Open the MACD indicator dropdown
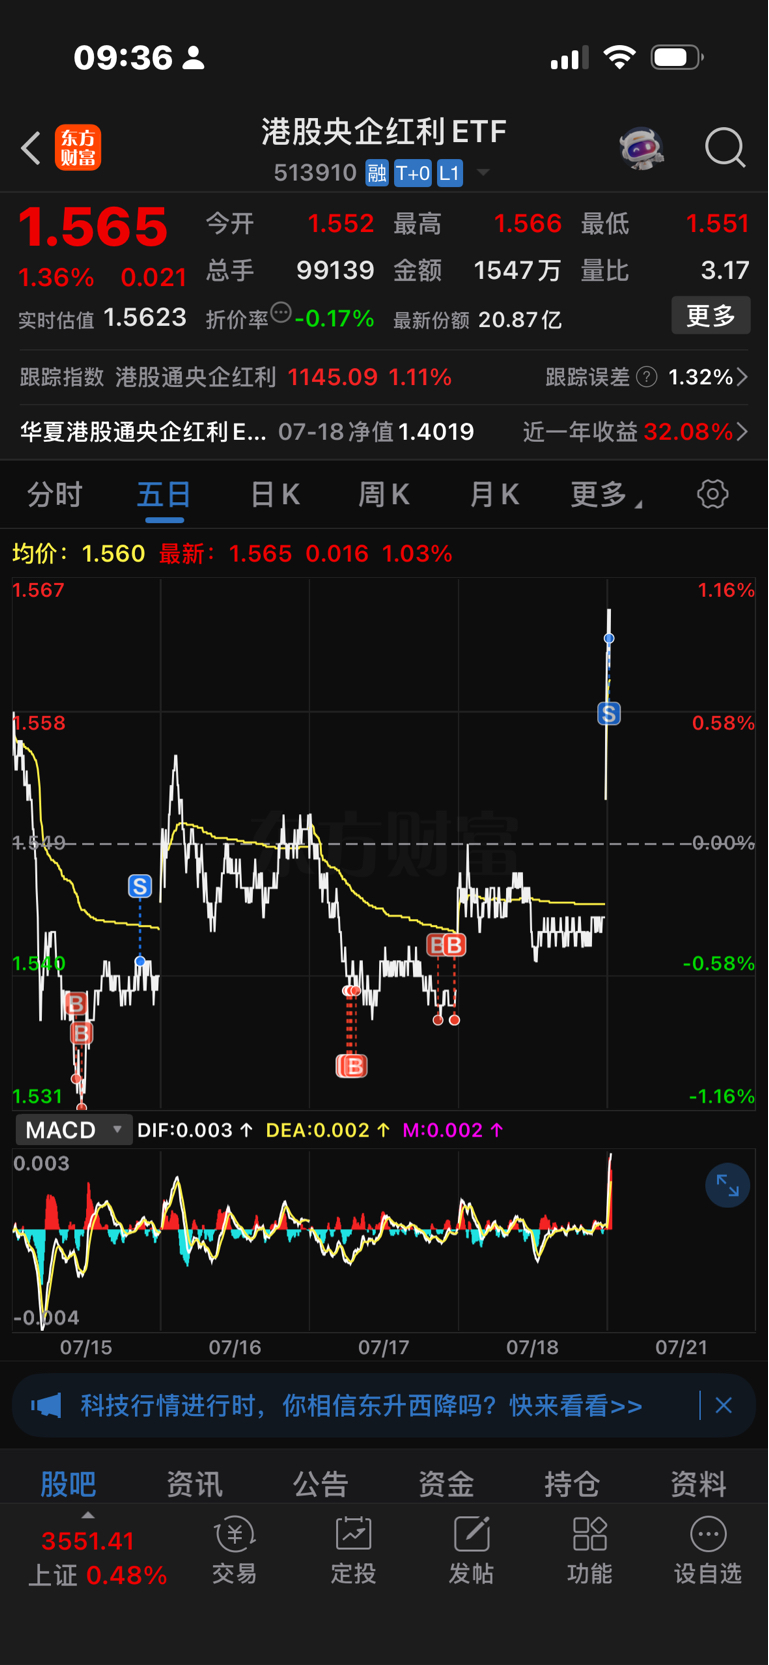The width and height of the screenshot is (769, 1665). click(73, 1130)
